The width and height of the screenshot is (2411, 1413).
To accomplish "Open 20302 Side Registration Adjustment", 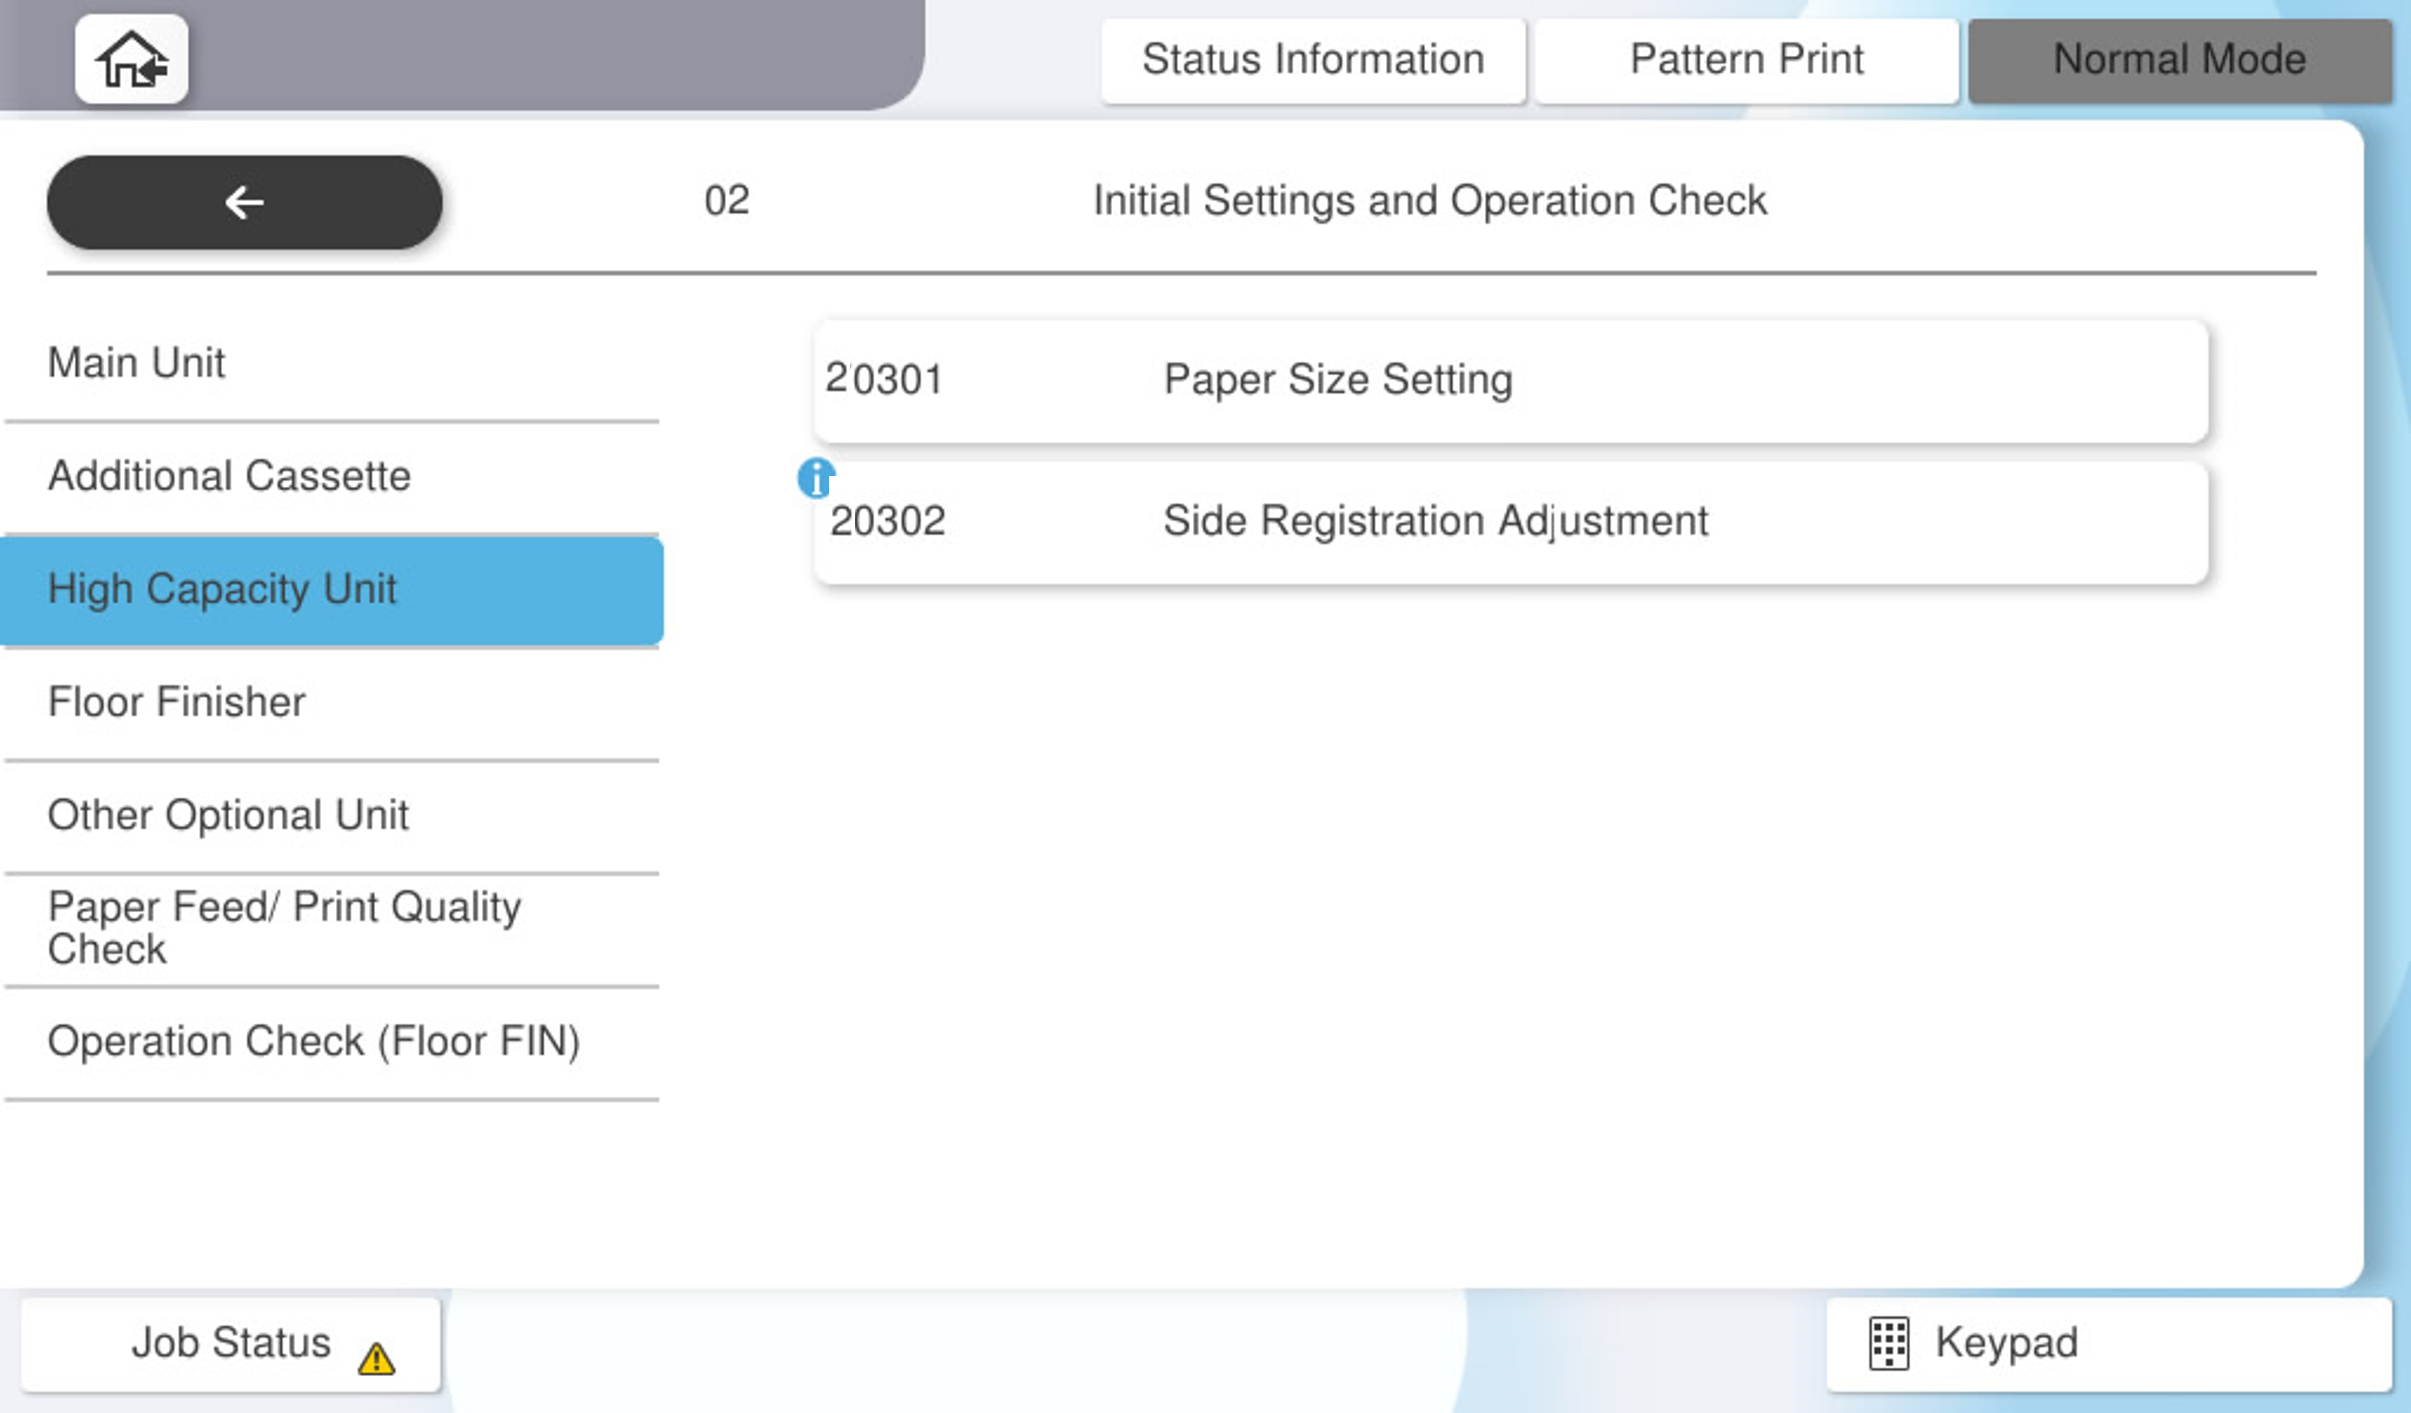I will click(x=1510, y=522).
